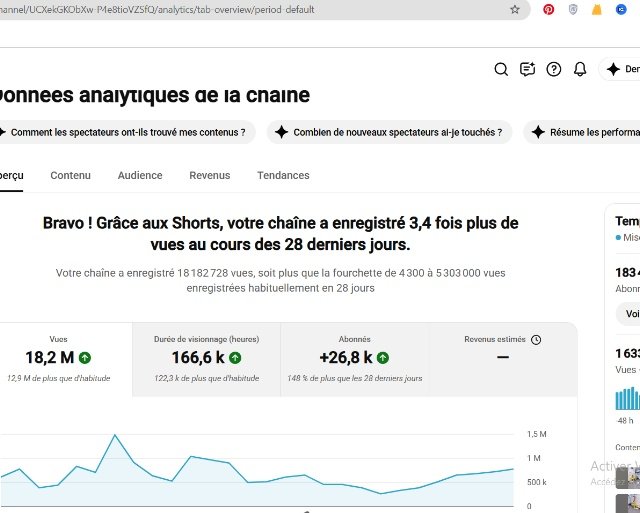Click the '1,5 M' chart axis label
This screenshot has width=640, height=513.
pos(536,434)
